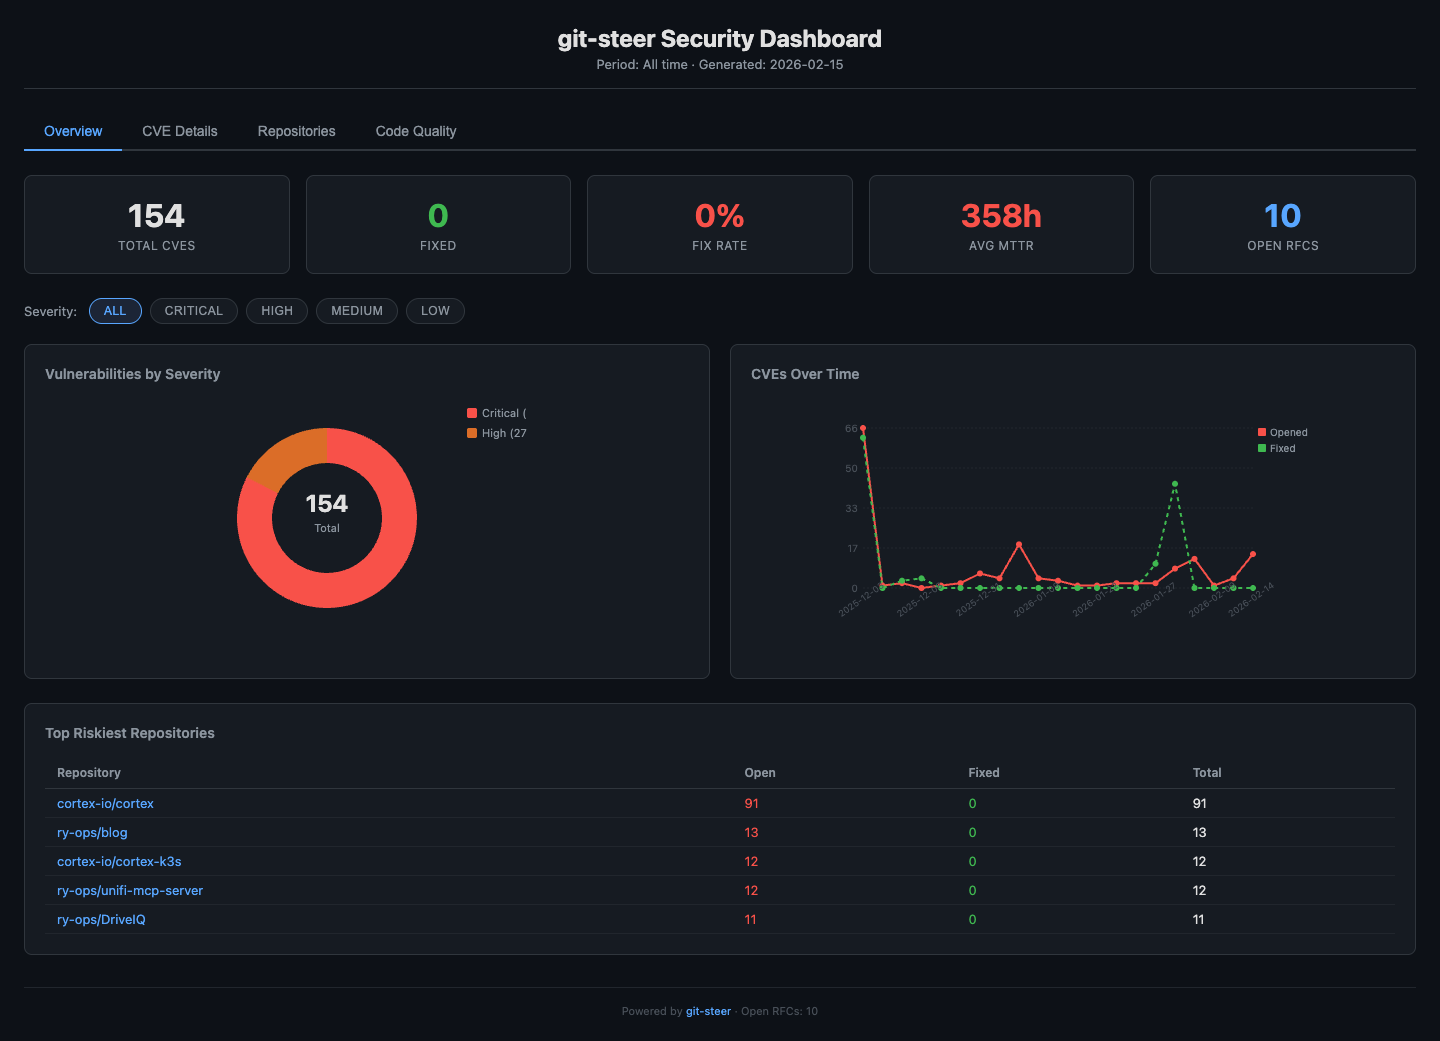Select the OPEN RFCS stat card

pos(1283,224)
